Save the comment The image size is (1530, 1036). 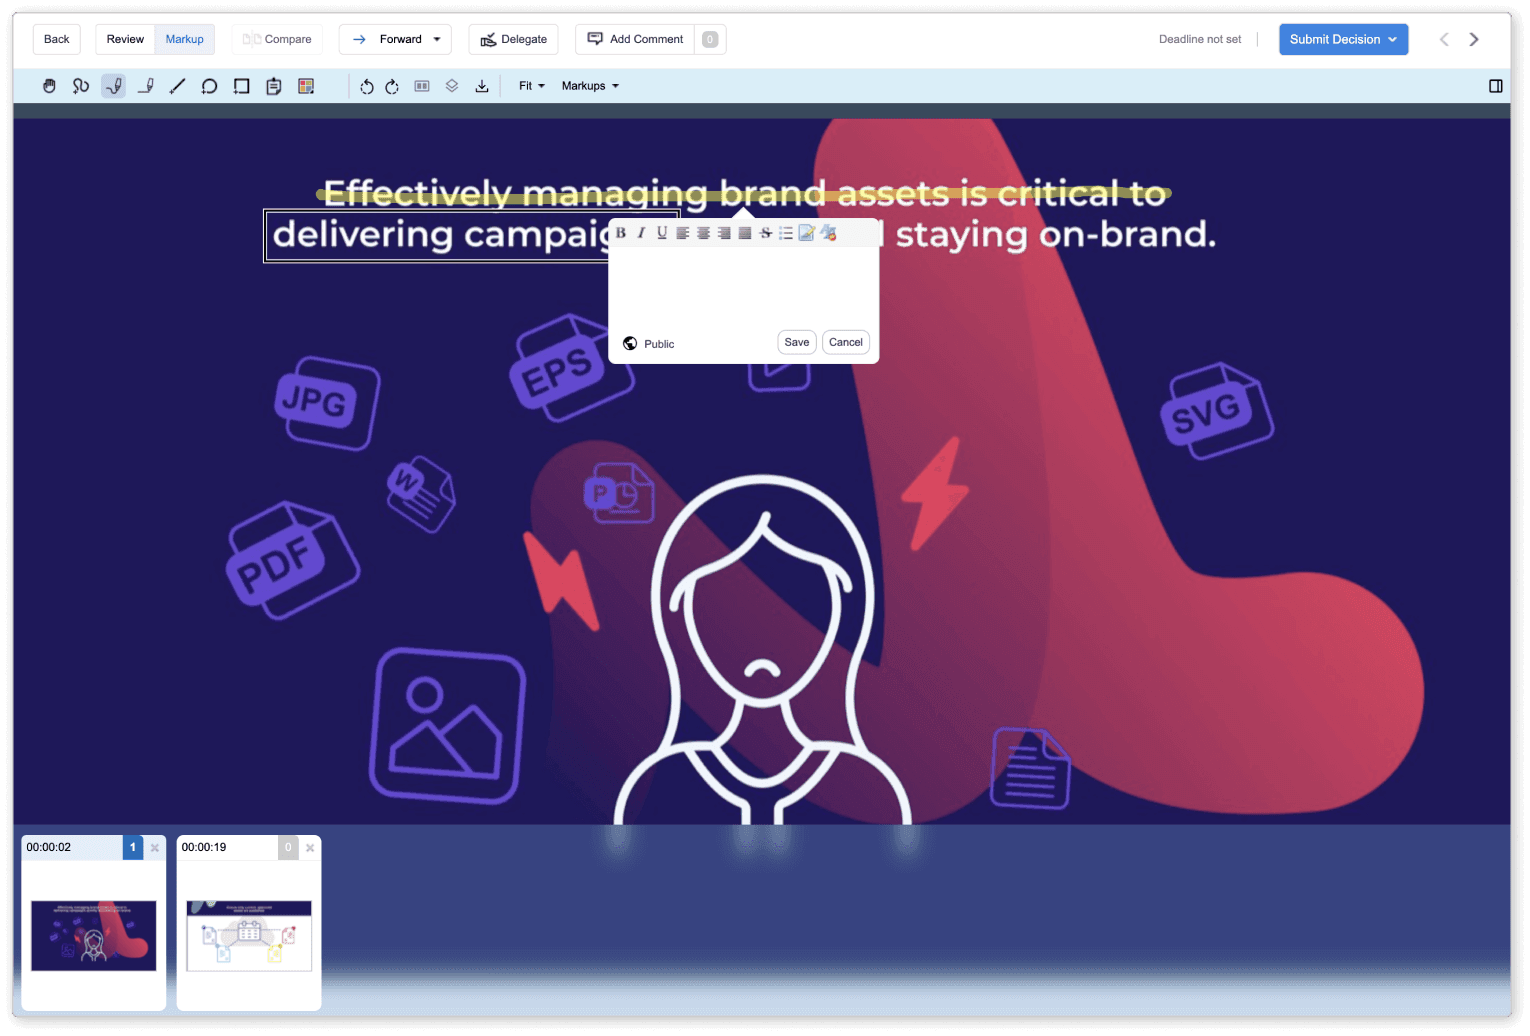(x=796, y=342)
